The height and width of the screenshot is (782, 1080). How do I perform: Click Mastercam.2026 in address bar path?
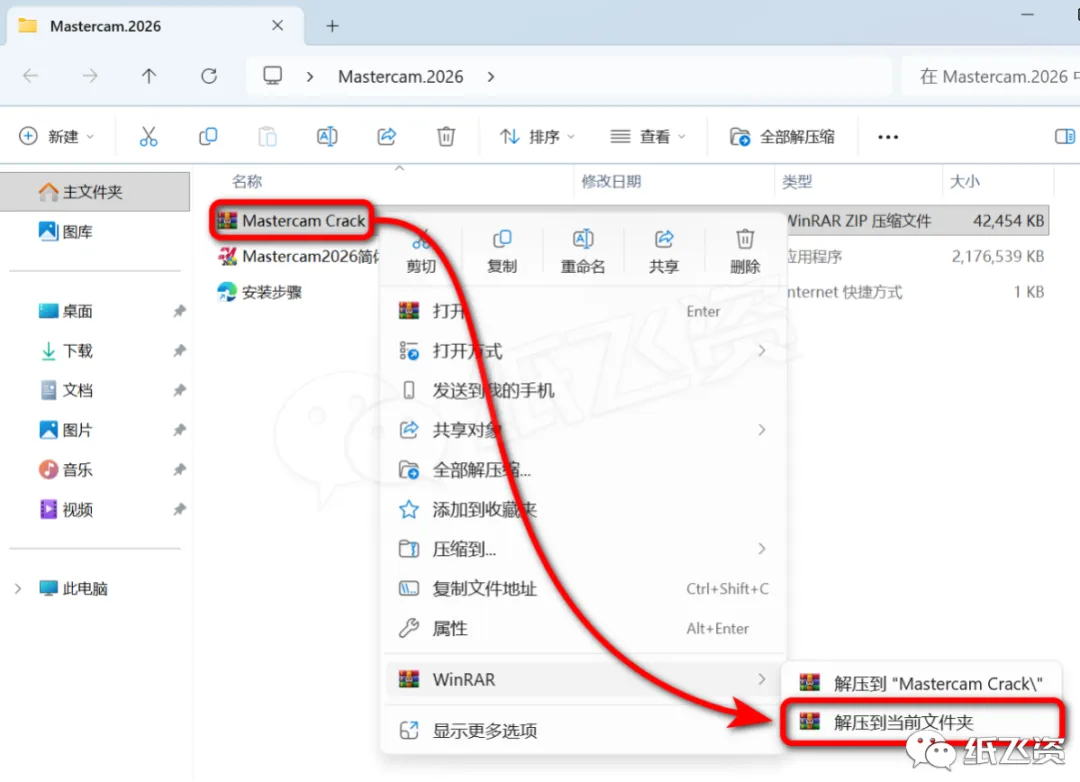pyautogui.click(x=401, y=76)
